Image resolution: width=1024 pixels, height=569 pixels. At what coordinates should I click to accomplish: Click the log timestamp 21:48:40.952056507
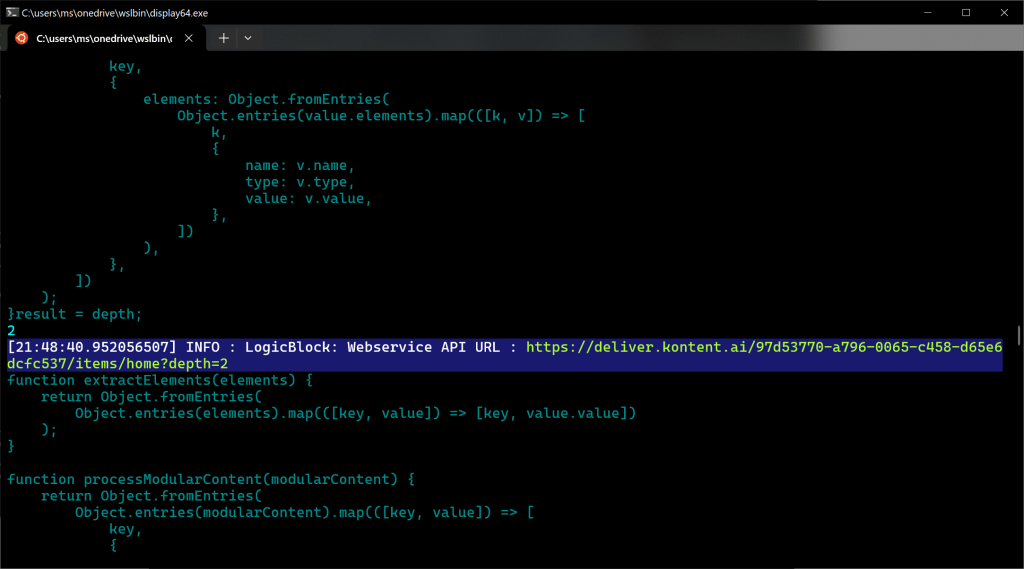point(92,347)
